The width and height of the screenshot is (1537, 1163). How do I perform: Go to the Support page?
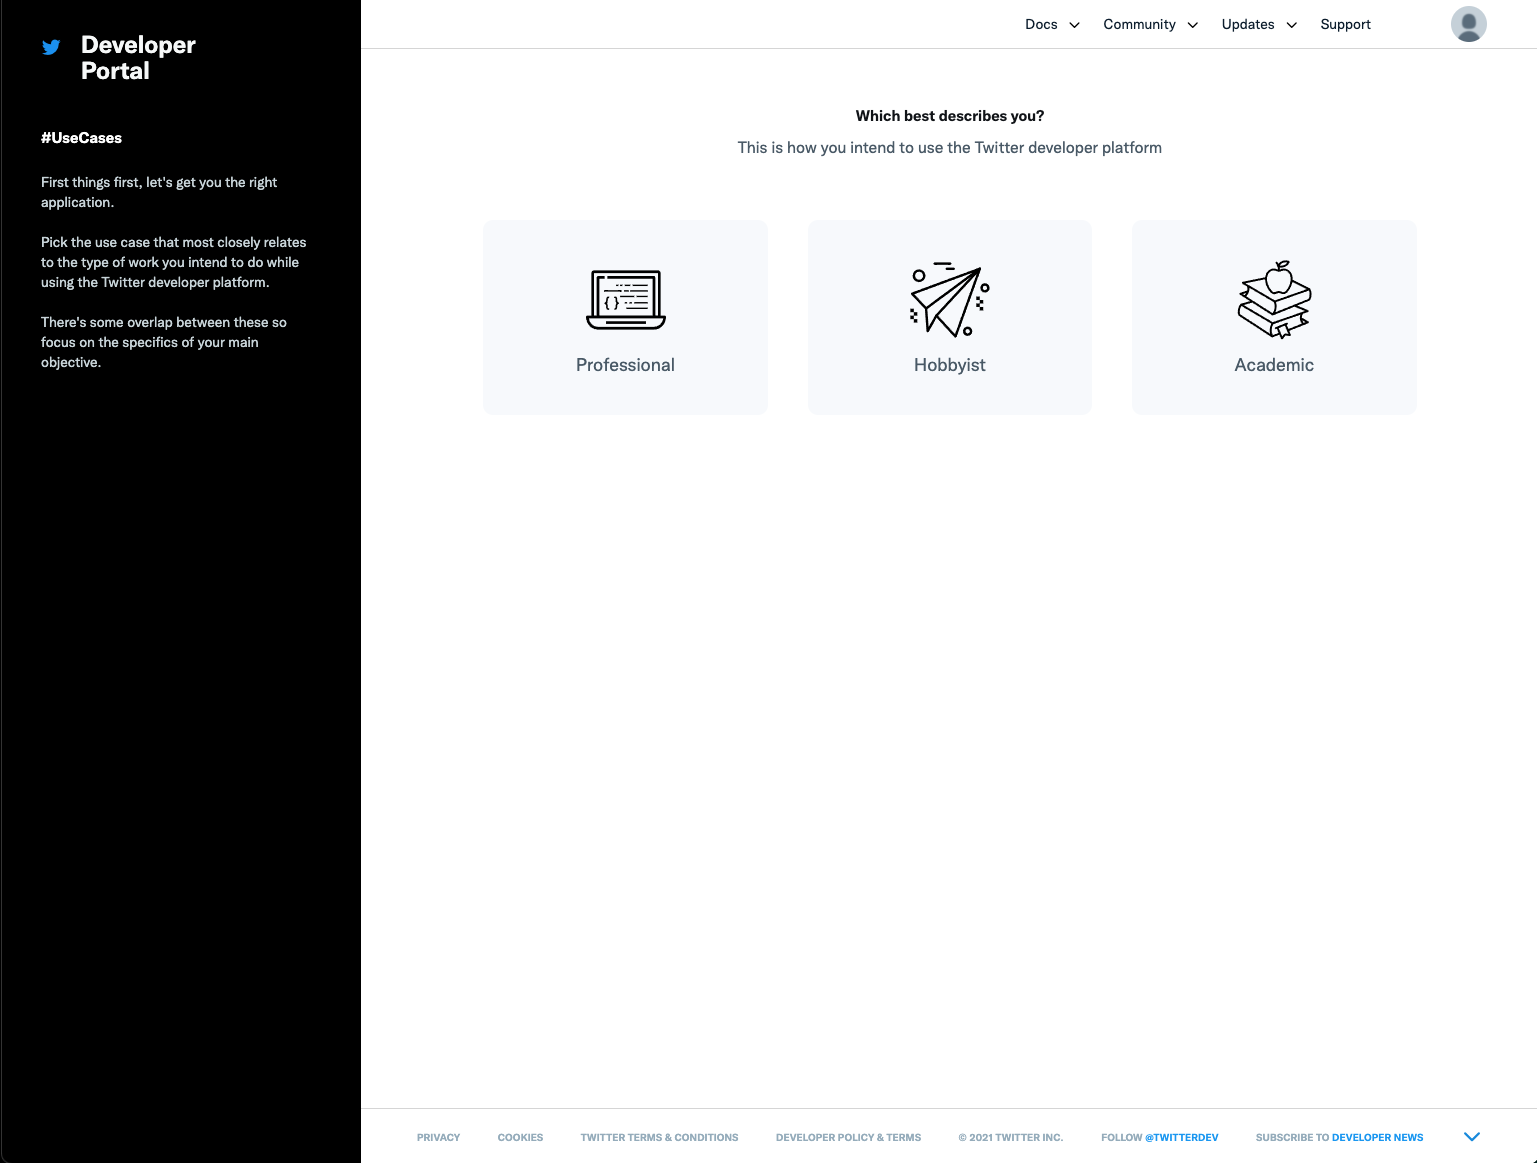pyautogui.click(x=1345, y=24)
